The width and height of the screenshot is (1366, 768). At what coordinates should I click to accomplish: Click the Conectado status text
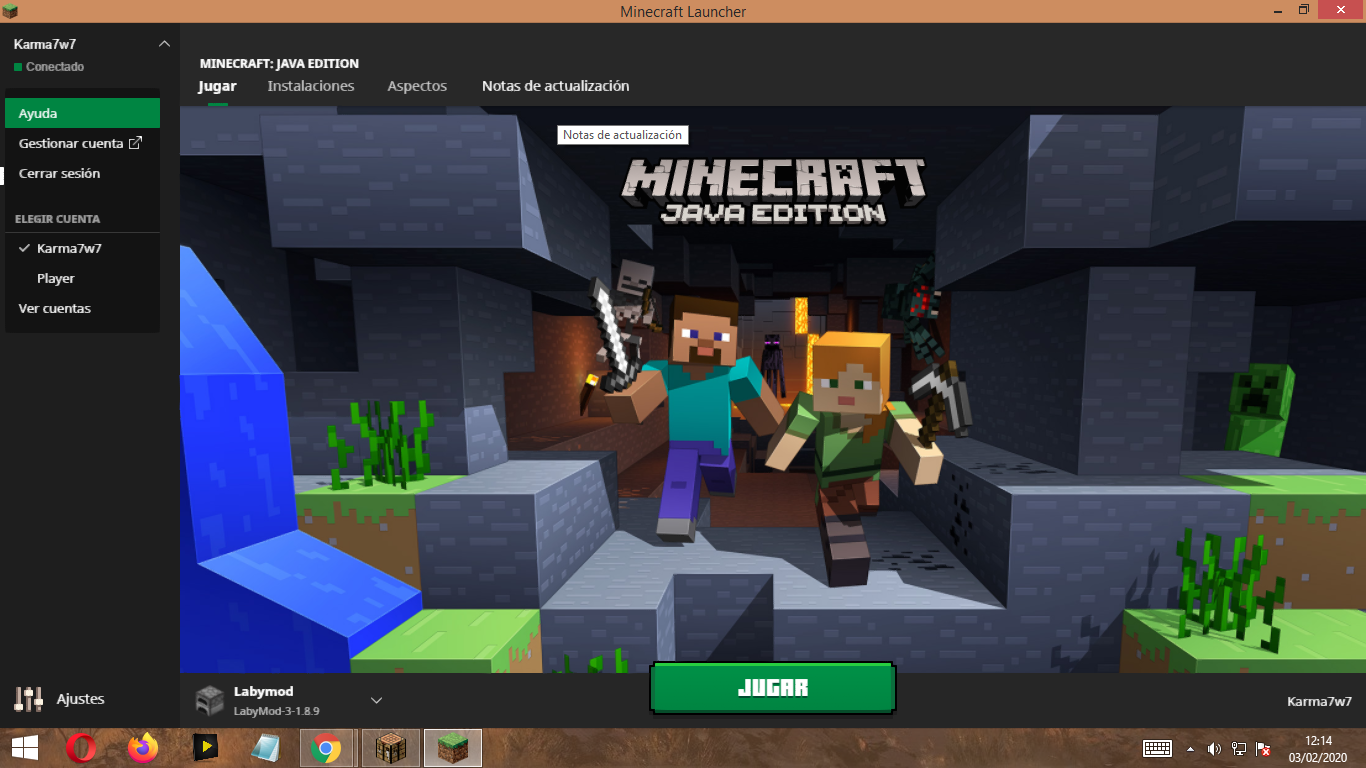55,67
